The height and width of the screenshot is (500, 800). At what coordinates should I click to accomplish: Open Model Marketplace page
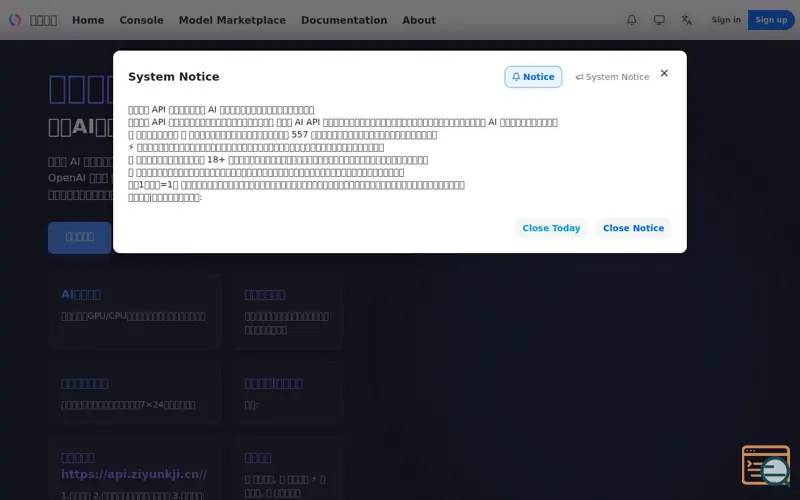pyautogui.click(x=232, y=20)
